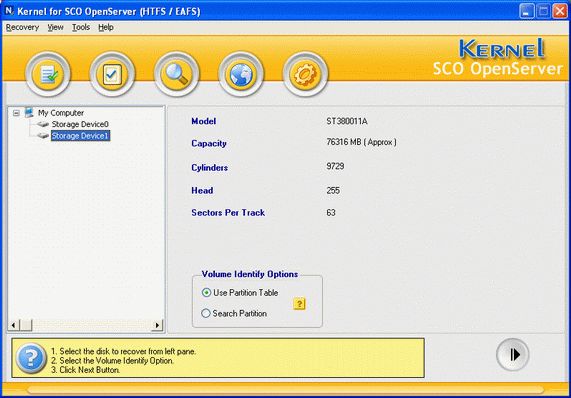The image size is (571, 398).
Task: Minimize the Kernel window
Action: click(x=526, y=11)
